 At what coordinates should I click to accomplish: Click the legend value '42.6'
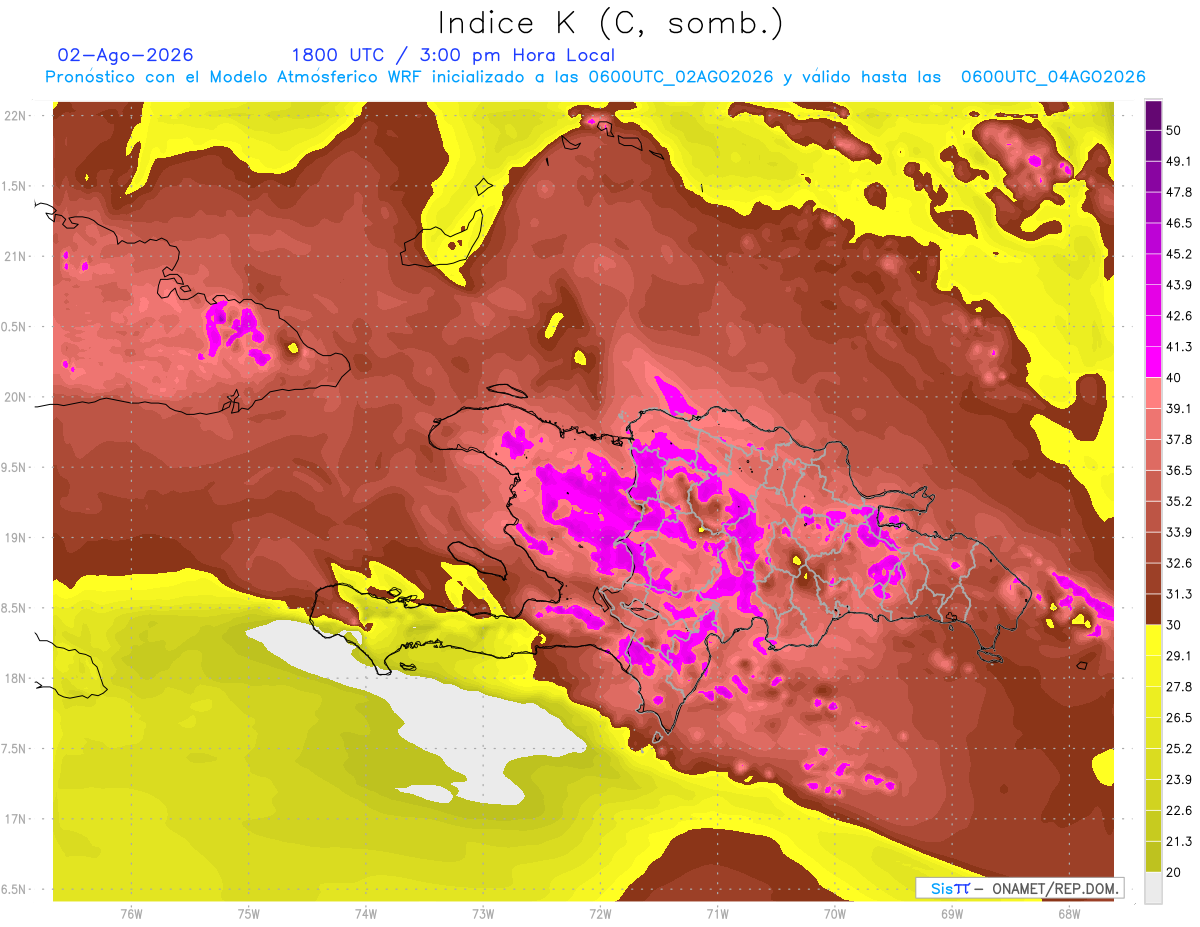[x=1178, y=316]
